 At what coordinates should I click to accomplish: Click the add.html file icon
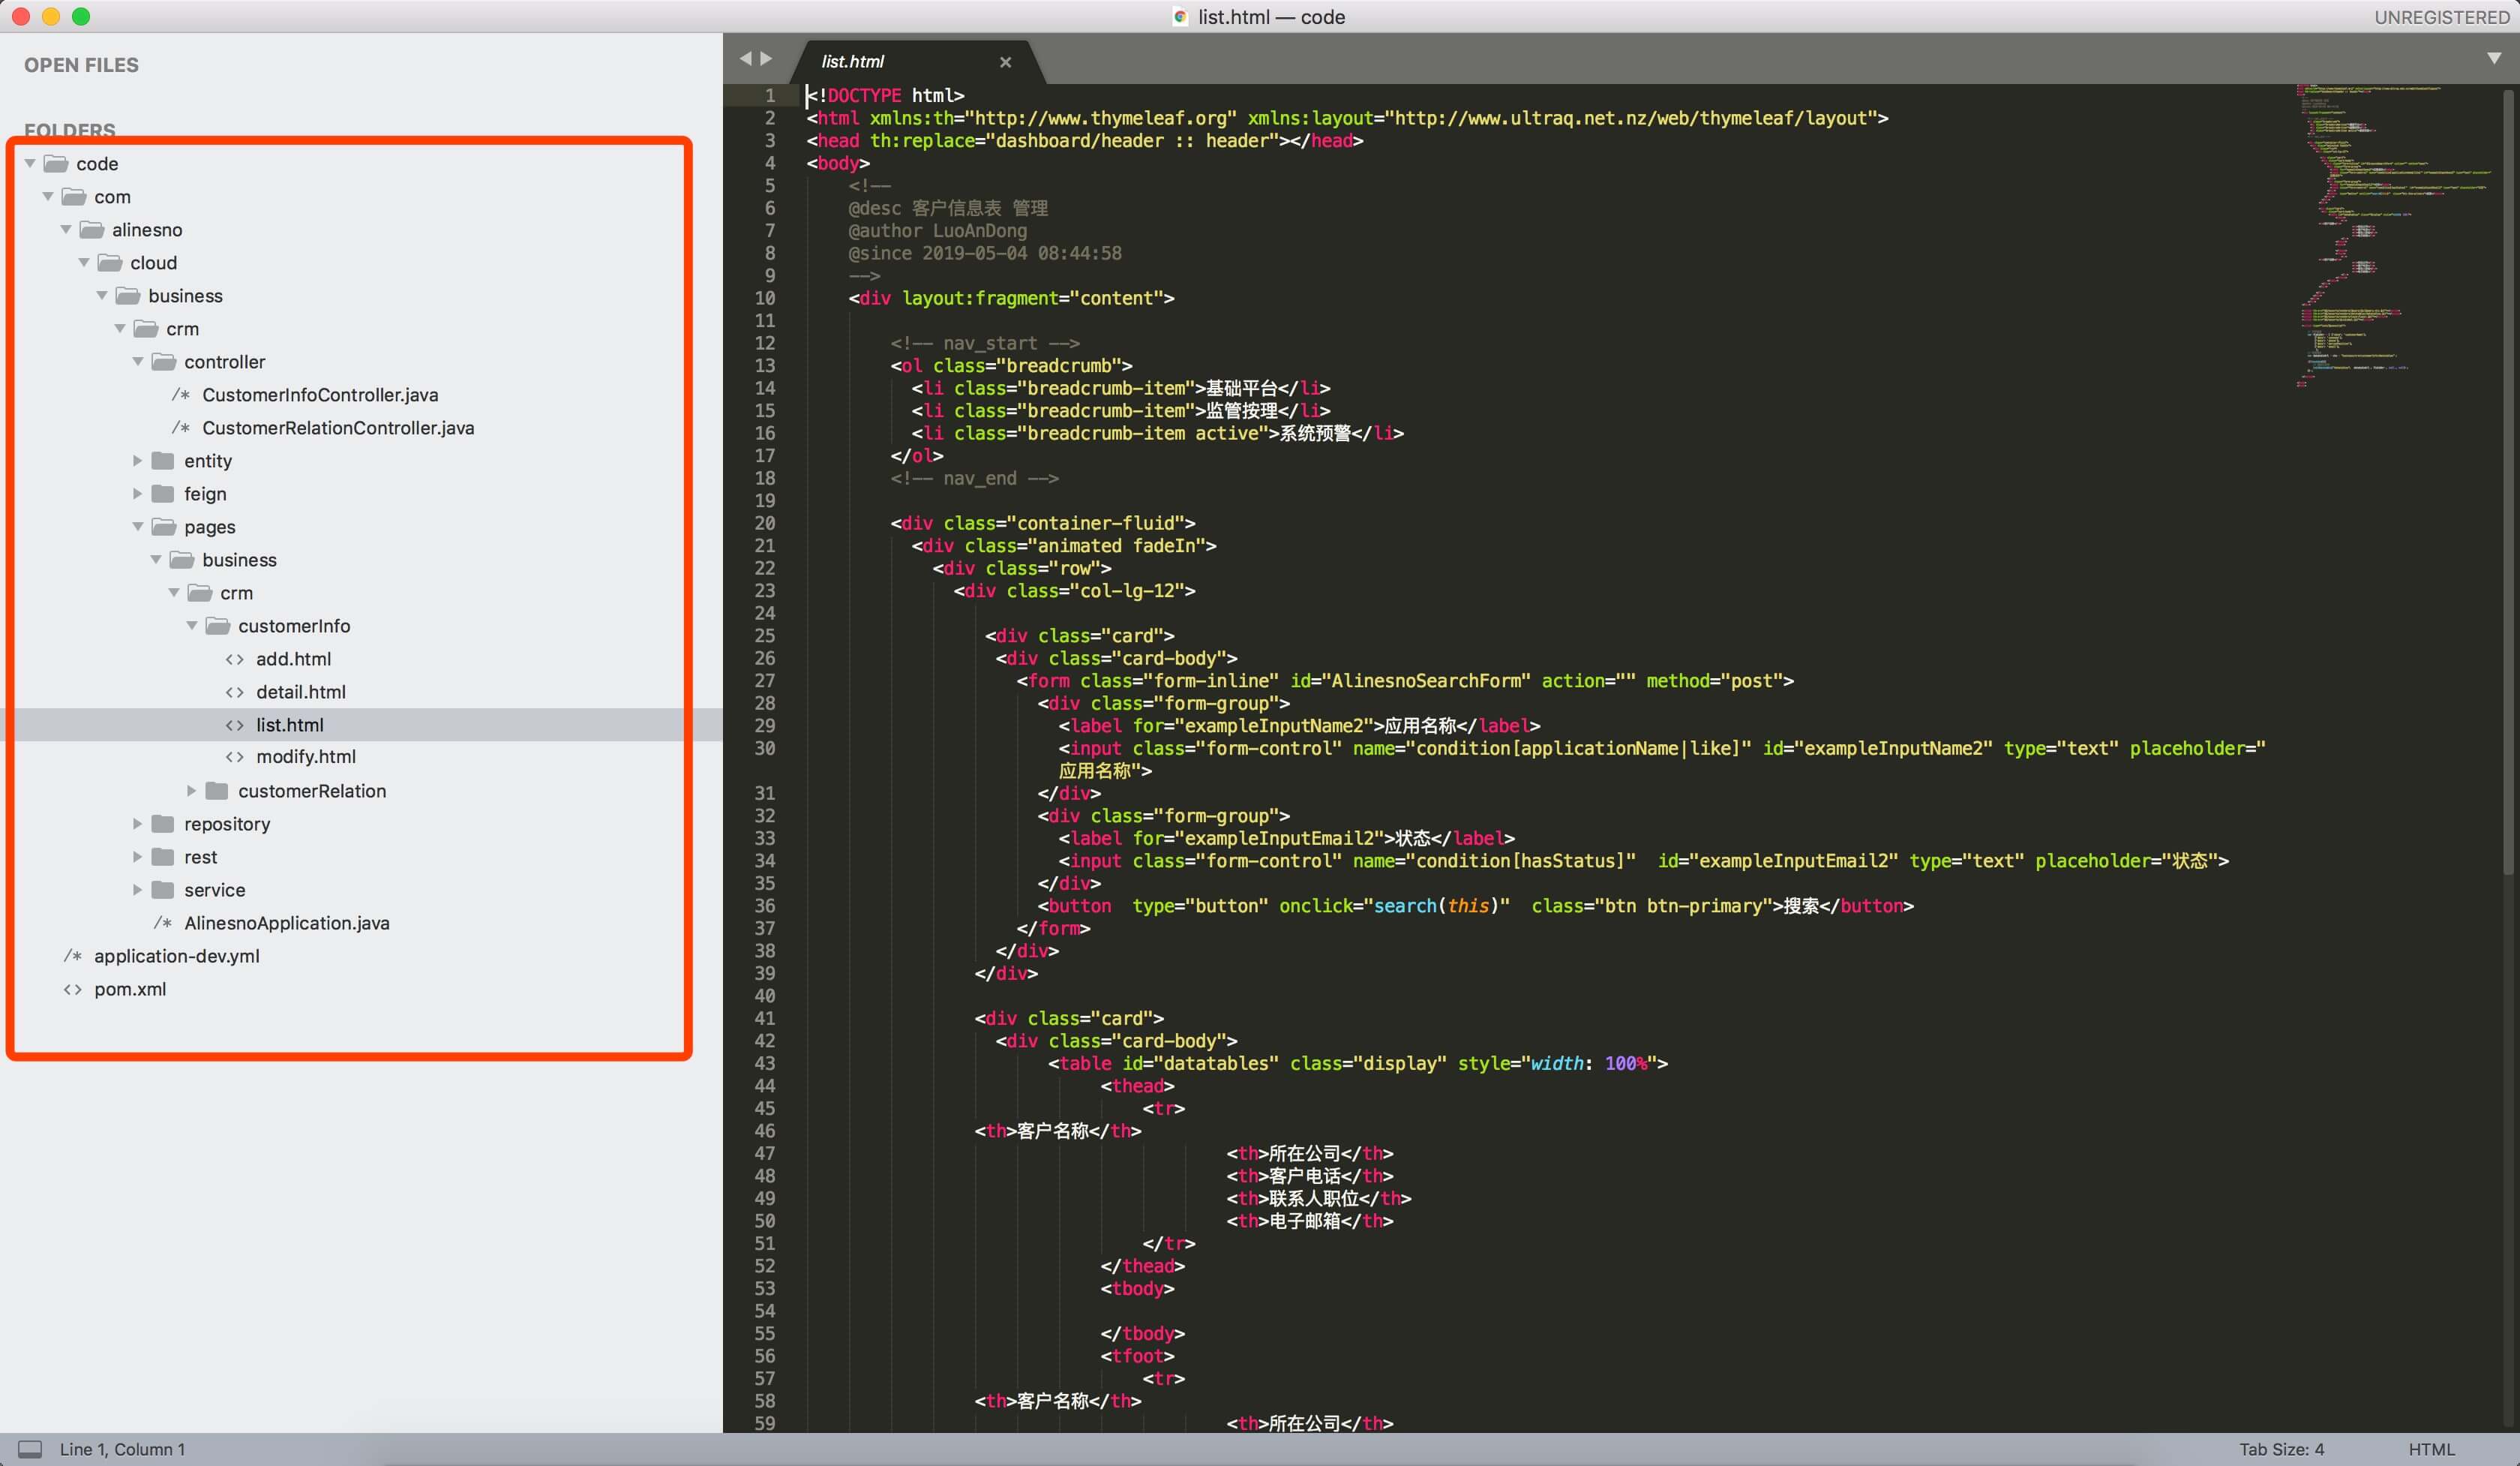(x=235, y=659)
